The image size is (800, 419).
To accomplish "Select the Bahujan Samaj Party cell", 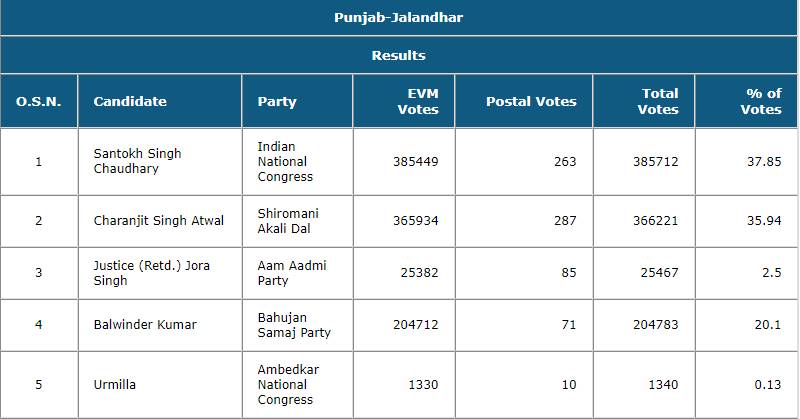I will (x=294, y=324).
